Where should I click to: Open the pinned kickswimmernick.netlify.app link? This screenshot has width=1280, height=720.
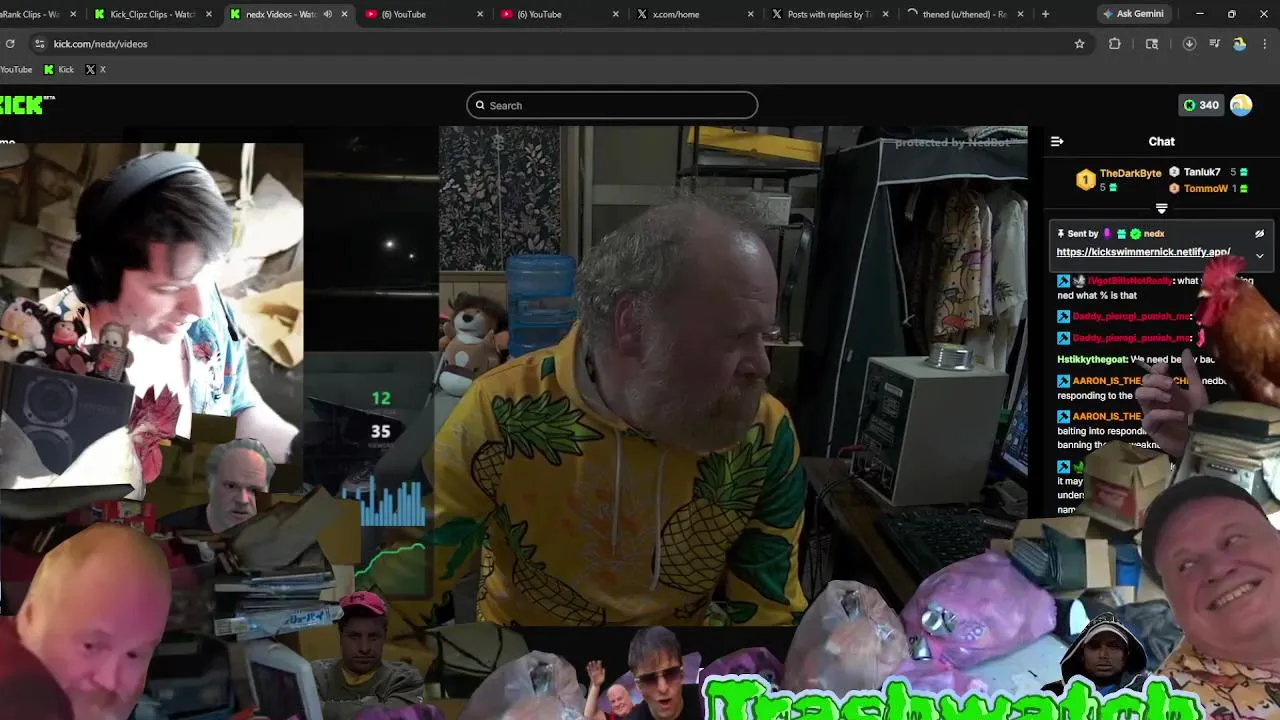click(1143, 252)
